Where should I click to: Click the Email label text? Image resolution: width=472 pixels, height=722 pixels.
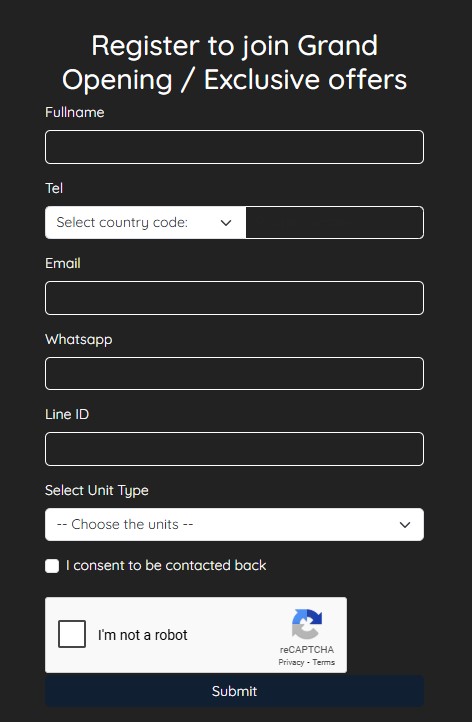63,263
